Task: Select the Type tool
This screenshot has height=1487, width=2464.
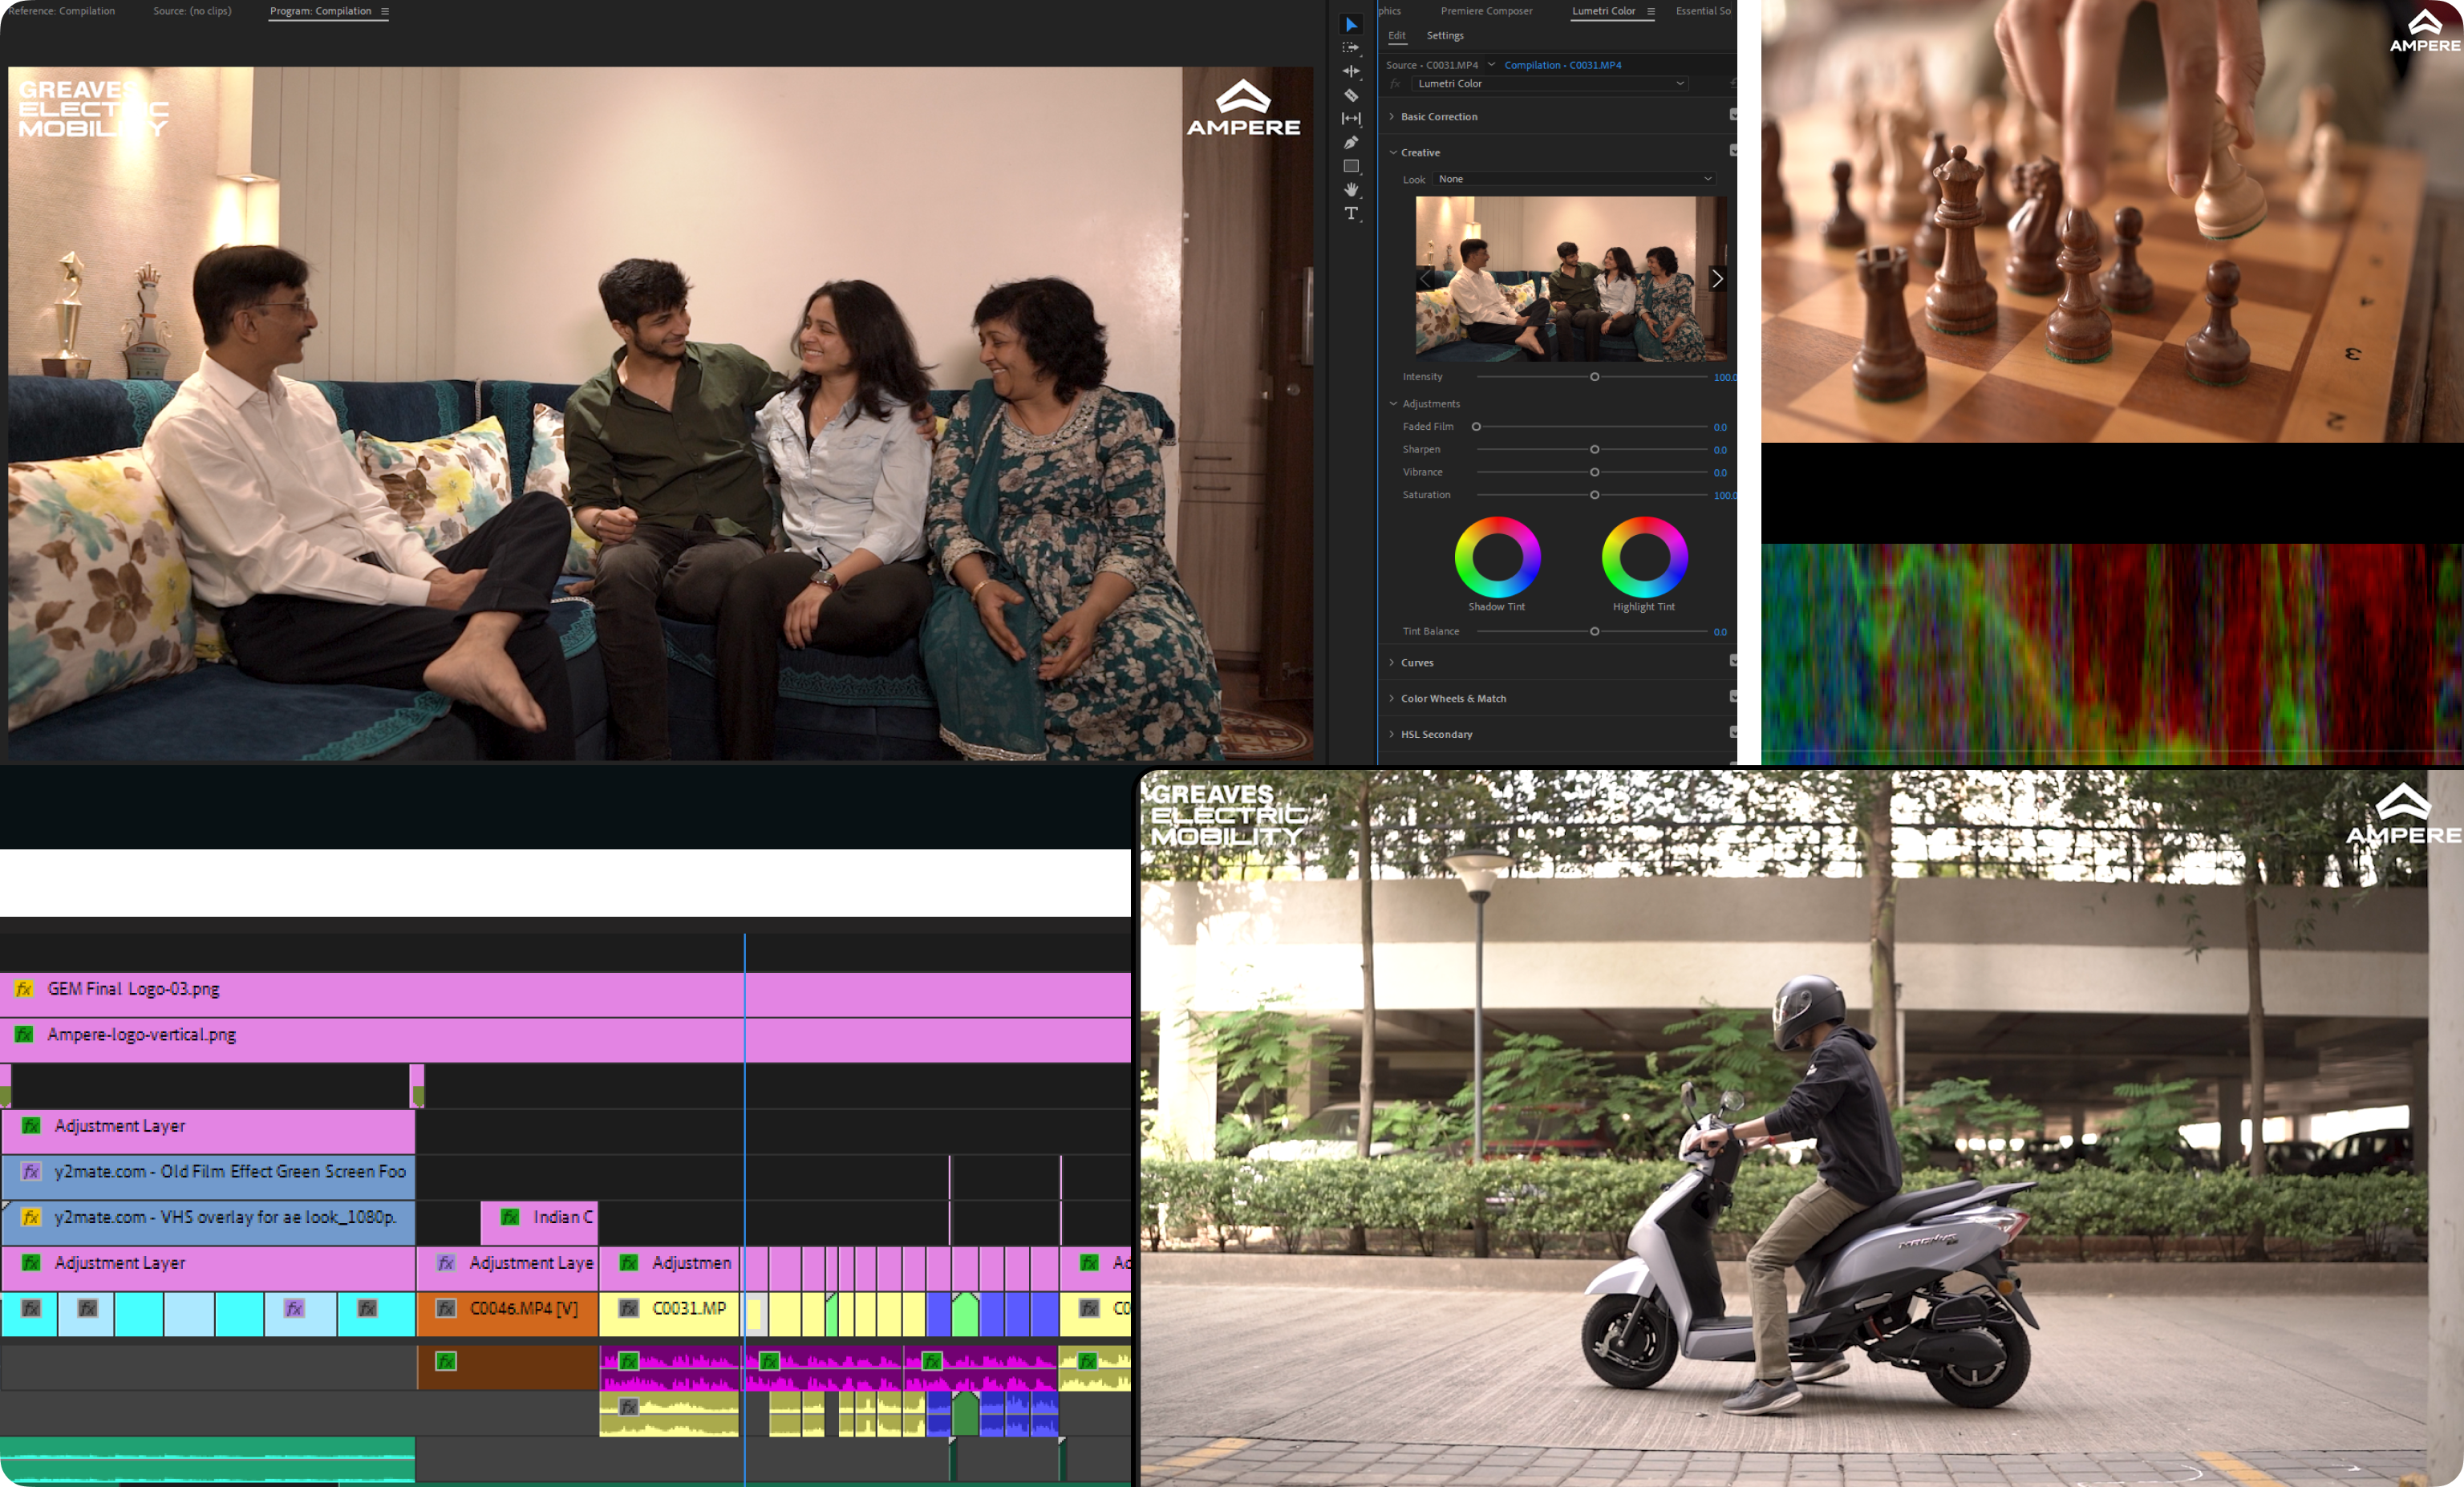Action: point(1351,213)
